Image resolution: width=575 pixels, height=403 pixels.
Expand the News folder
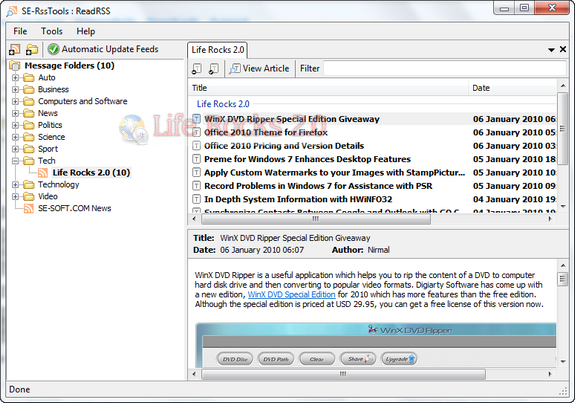[x=15, y=113]
